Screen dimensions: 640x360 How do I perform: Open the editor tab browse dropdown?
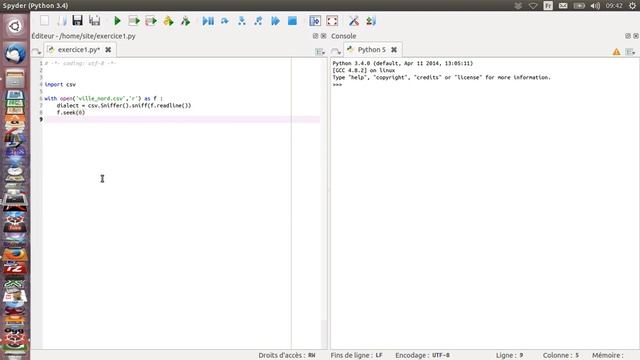pyautogui.click(x=36, y=51)
